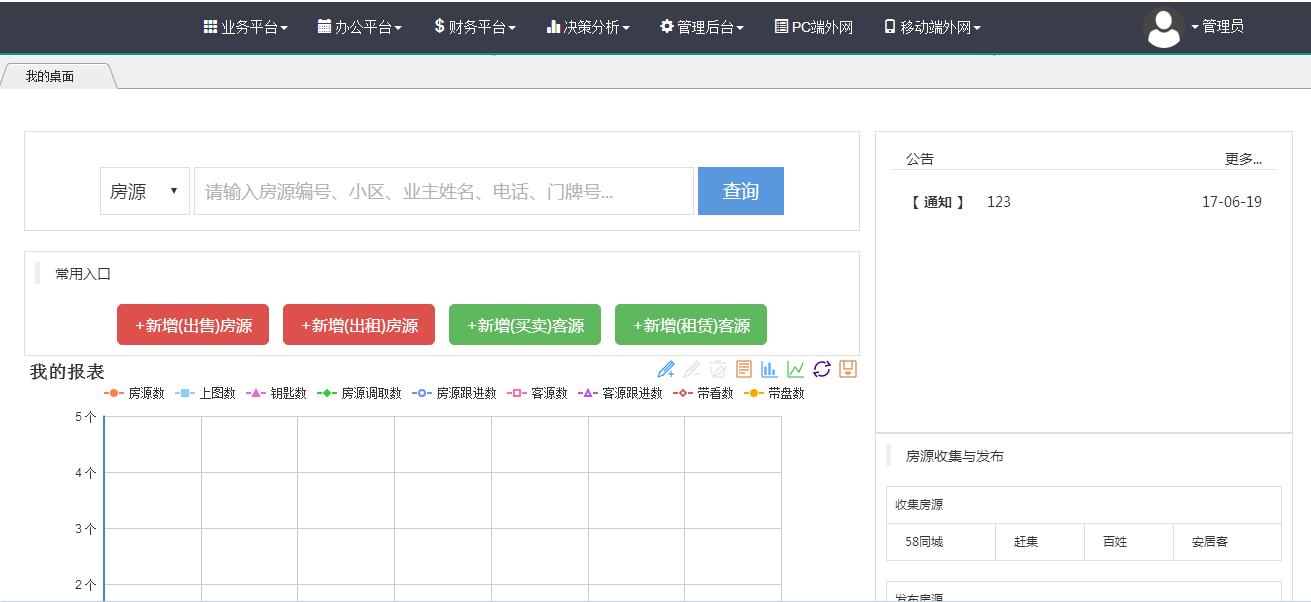The width and height of the screenshot is (1311, 602).
Task: Toggle the orange 带盘数 legend marker
Action: (x=754, y=393)
